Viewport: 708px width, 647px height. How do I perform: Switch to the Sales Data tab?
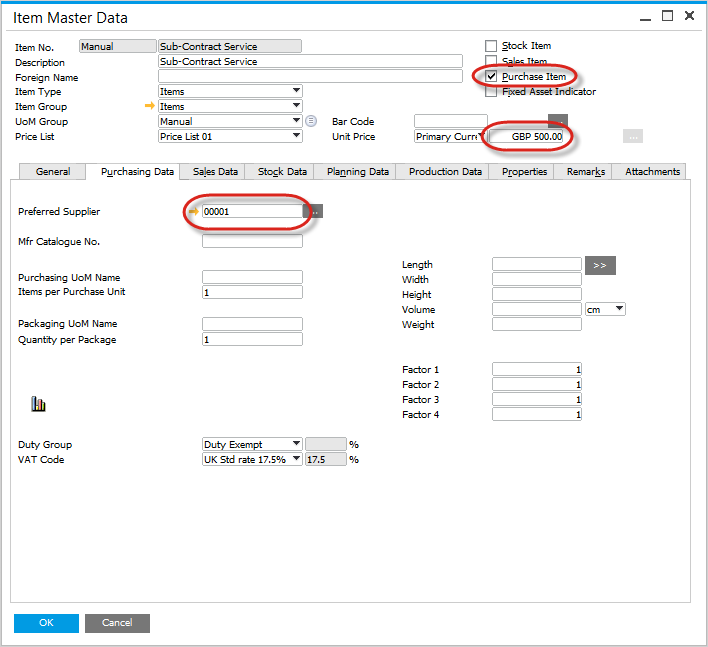[x=215, y=172]
